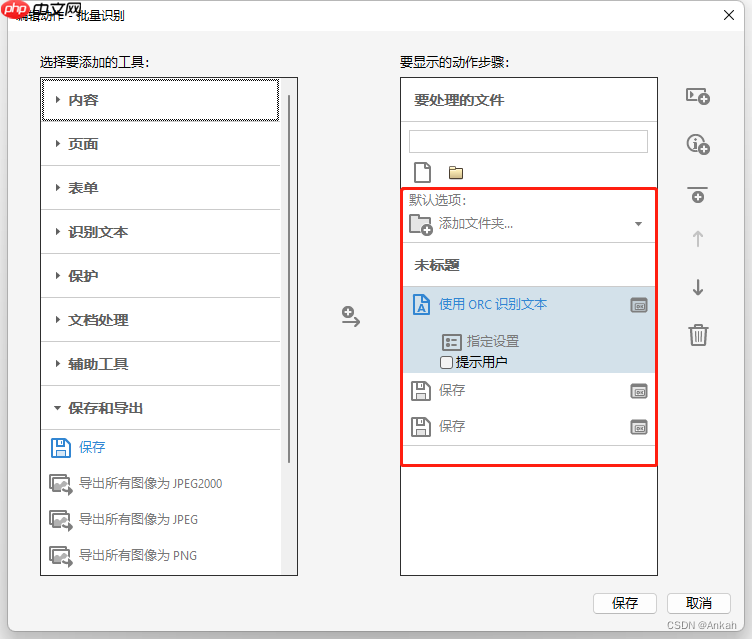
Task: Click floppy icon of first 保存 step
Action: click(421, 391)
